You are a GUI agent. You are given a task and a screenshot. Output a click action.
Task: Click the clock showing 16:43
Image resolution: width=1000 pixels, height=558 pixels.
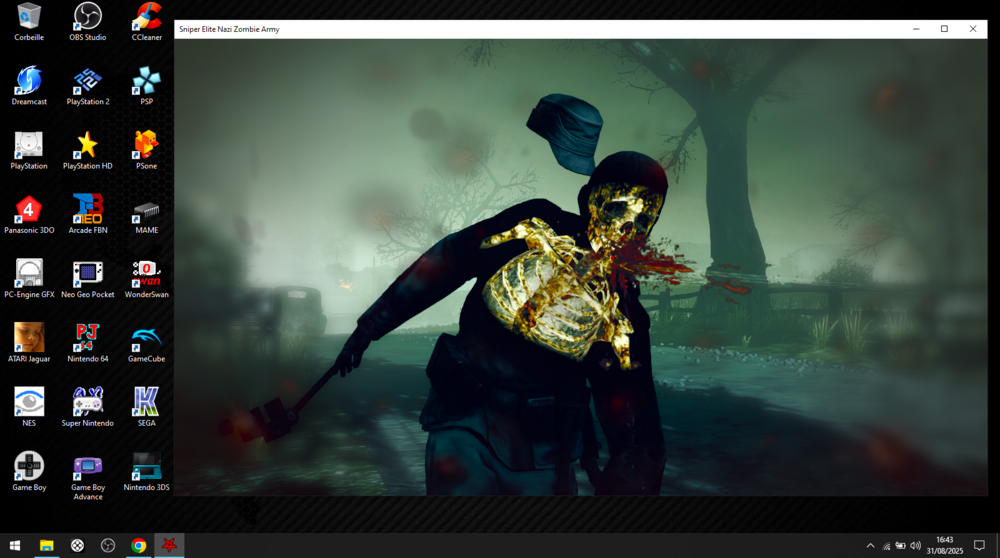(945, 545)
